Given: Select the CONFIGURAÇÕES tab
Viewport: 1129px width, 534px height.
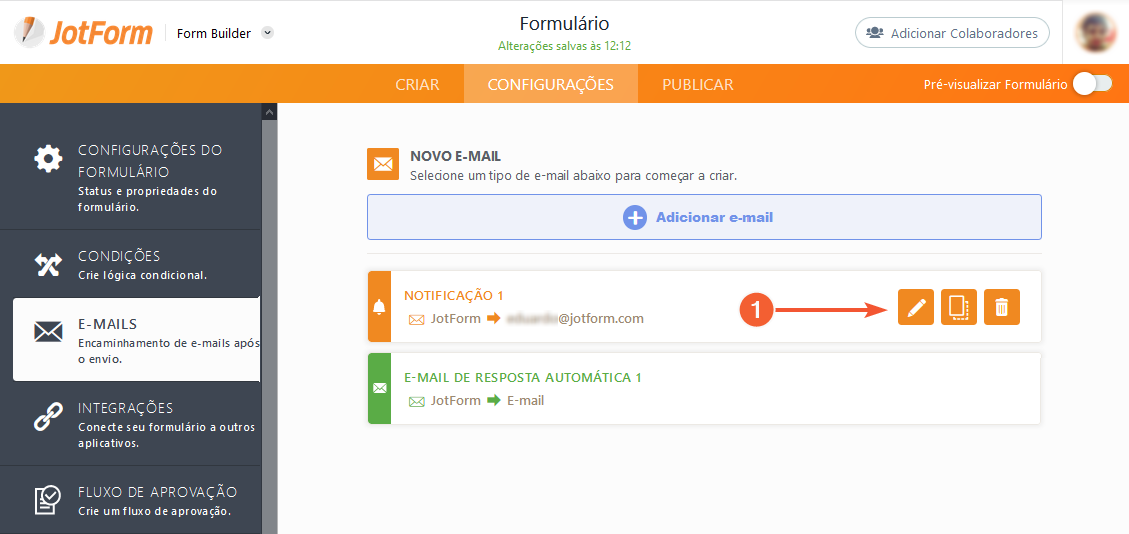Looking at the screenshot, I should (551, 84).
